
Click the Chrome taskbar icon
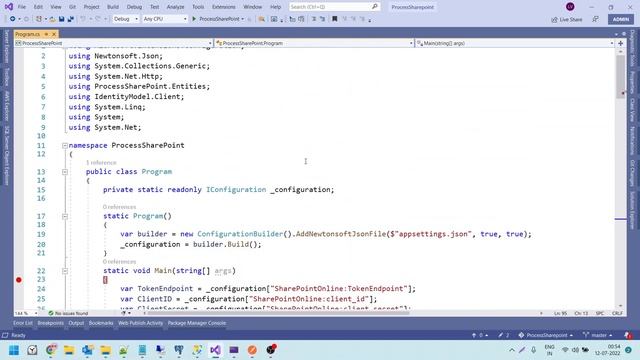tap(51, 350)
